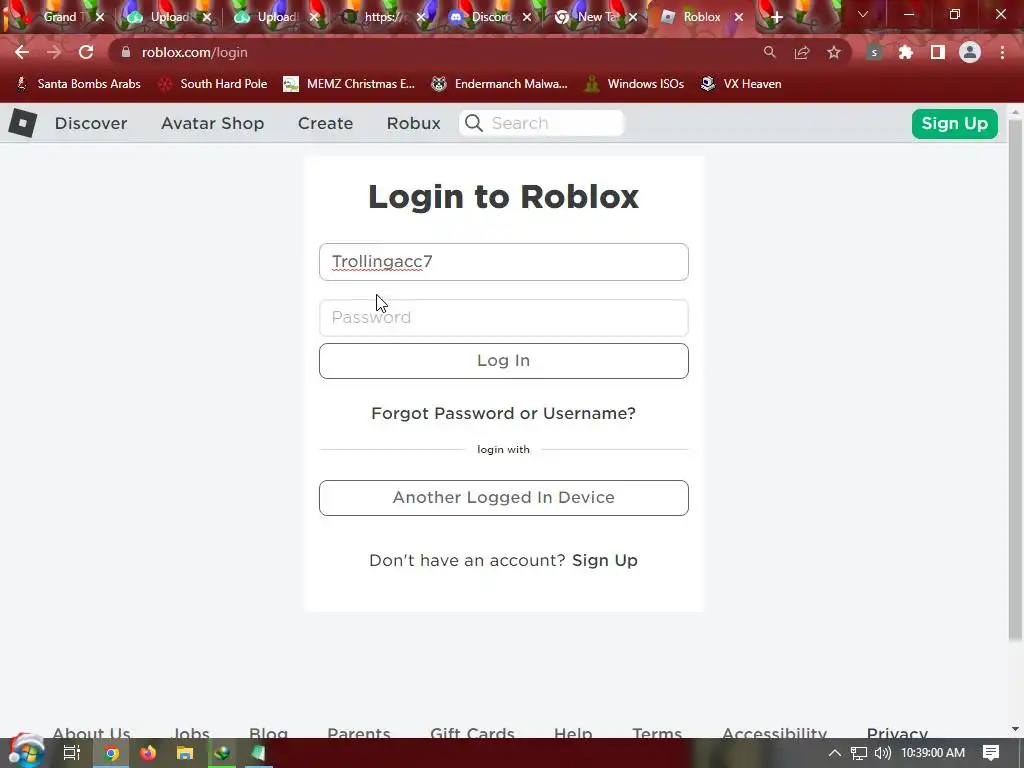
Task: Click the Sign Up link below the form
Action: [605, 560]
